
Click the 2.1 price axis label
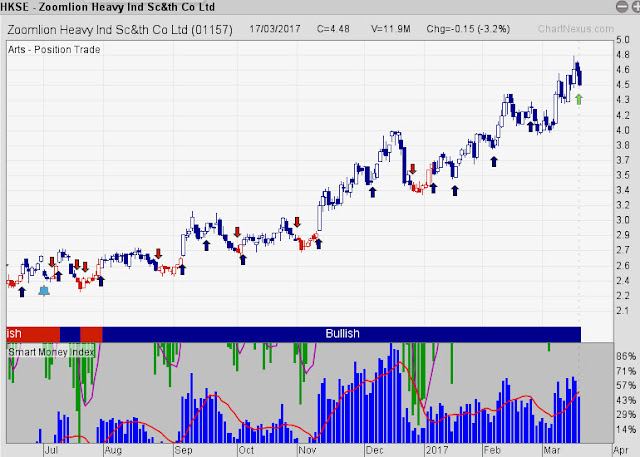(x=623, y=311)
